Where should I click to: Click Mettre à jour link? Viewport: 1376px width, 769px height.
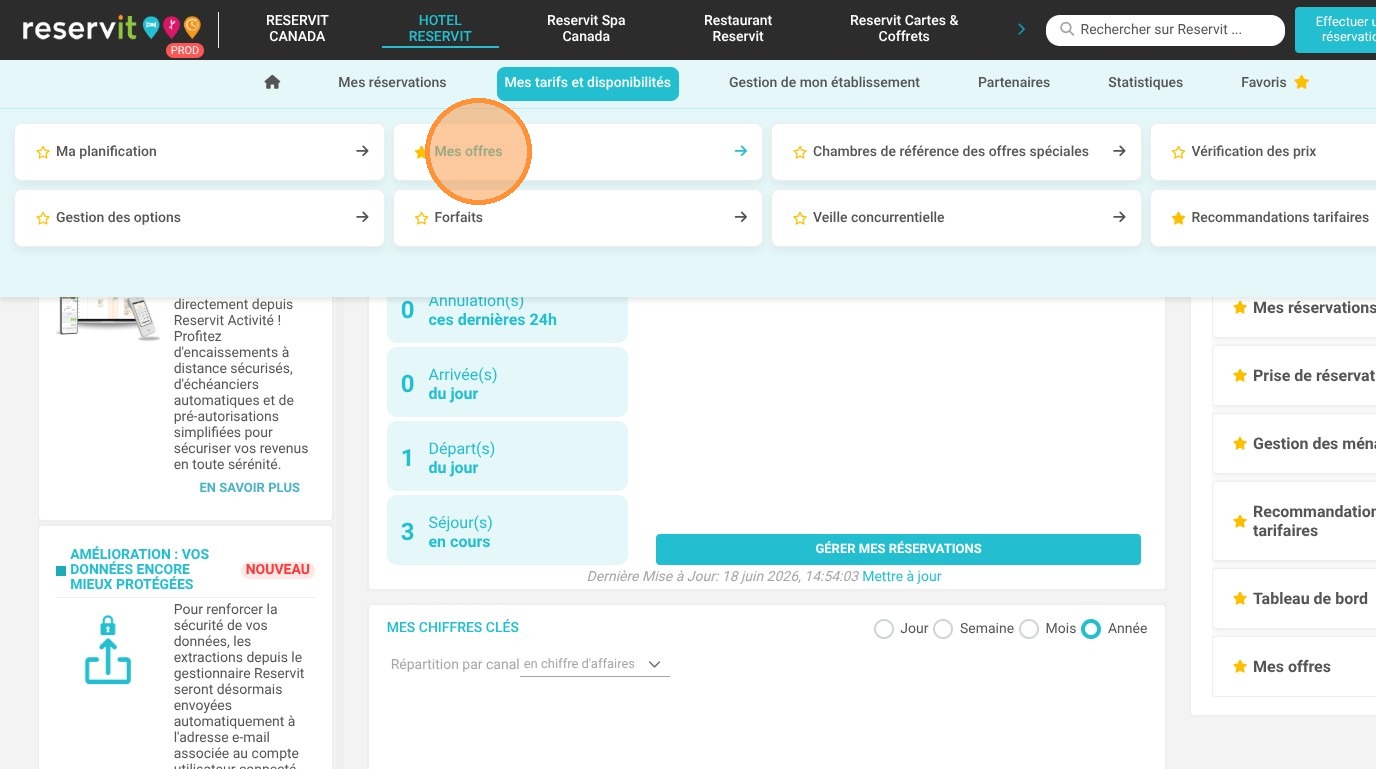point(902,577)
